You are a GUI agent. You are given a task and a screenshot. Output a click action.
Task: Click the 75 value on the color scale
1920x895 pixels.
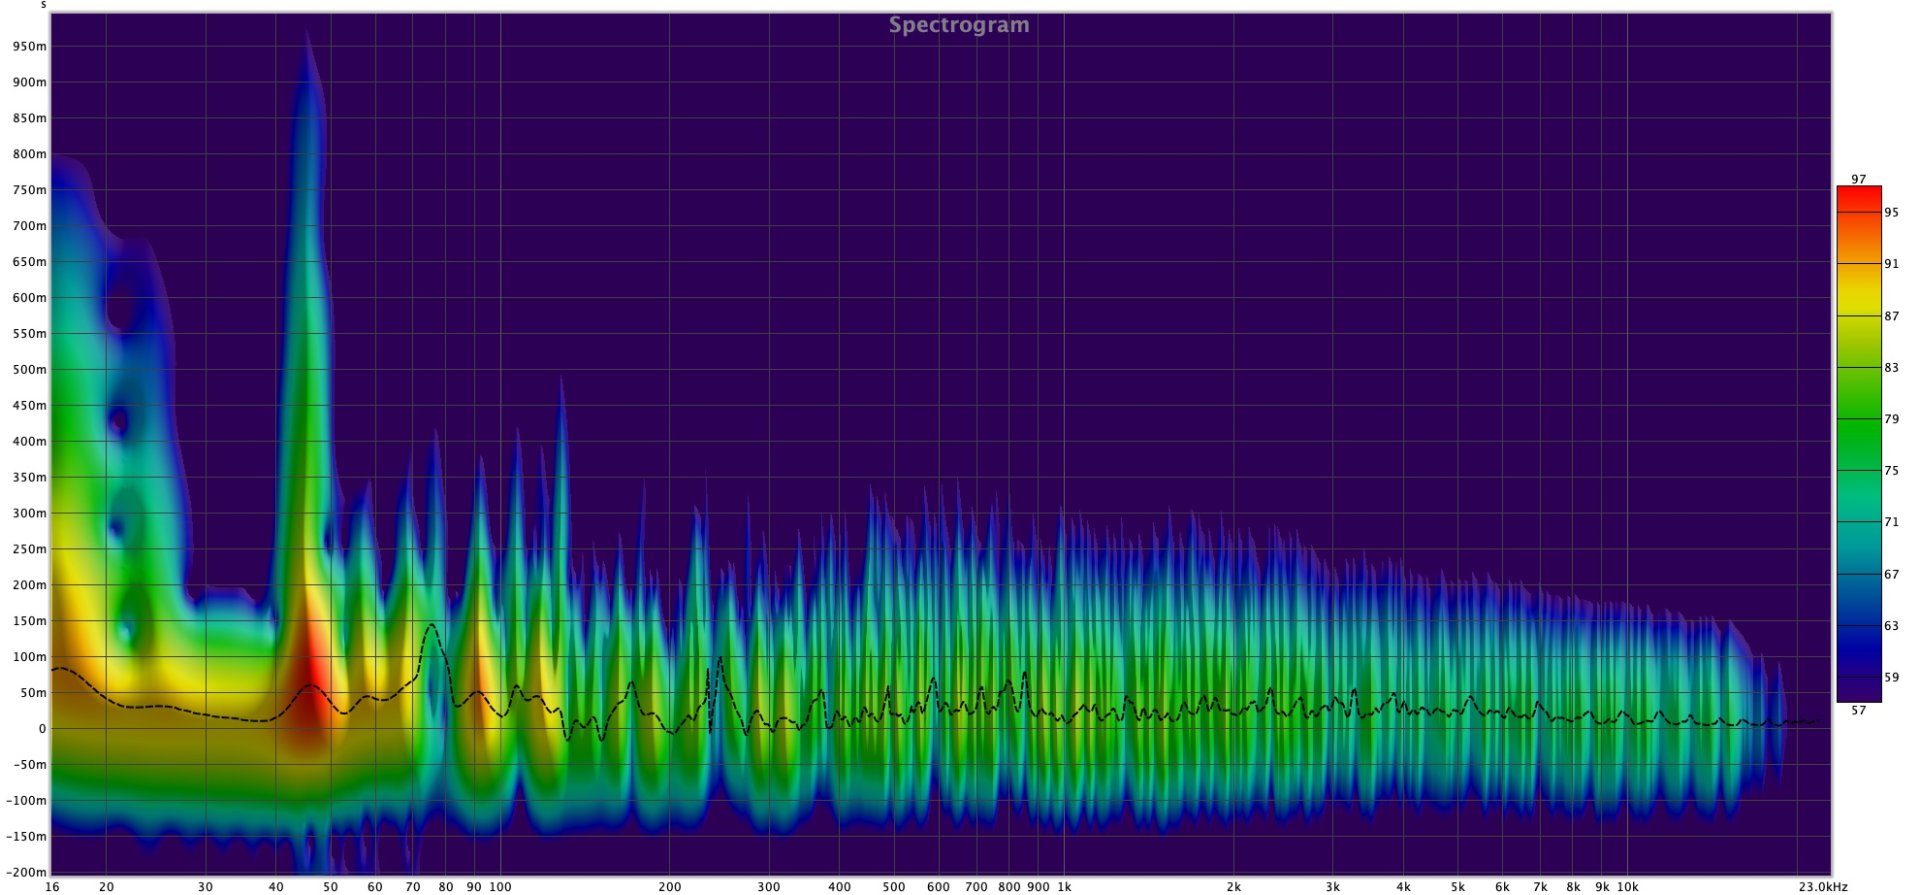click(1891, 471)
